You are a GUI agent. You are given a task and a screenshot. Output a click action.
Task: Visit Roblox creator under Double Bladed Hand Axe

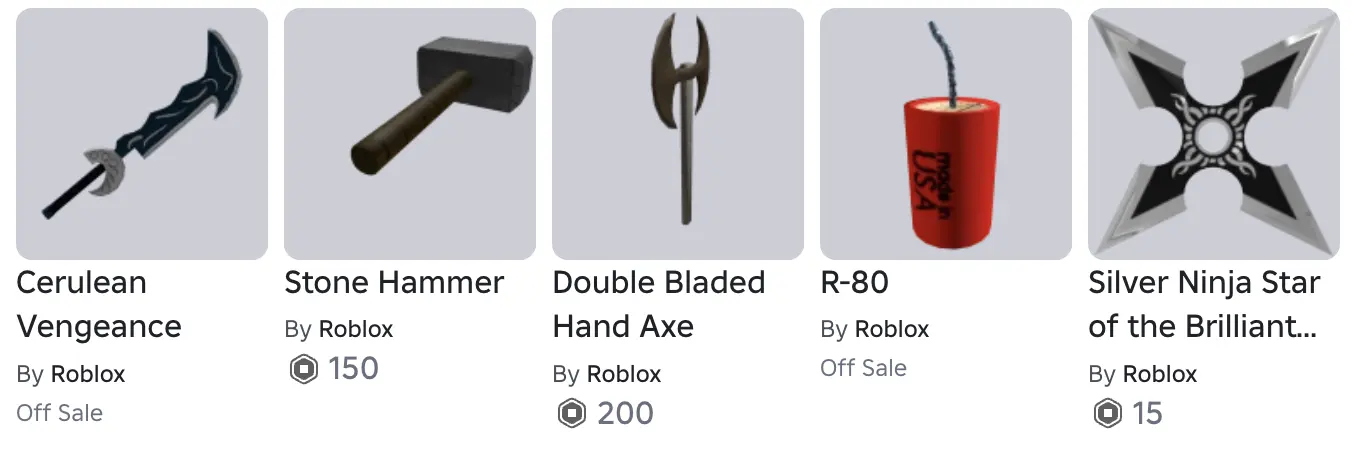624,374
